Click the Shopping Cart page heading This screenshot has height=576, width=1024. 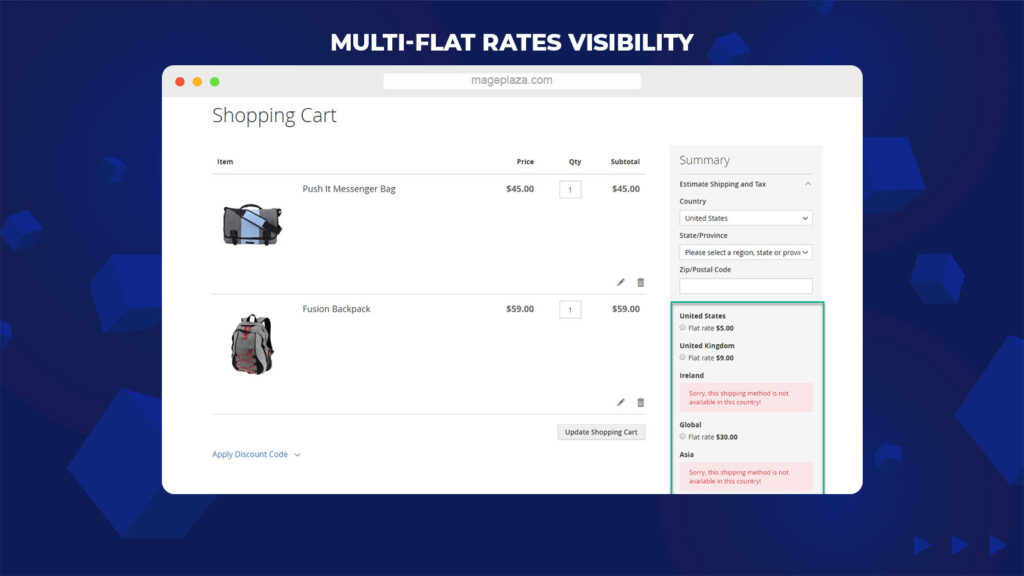[274, 116]
